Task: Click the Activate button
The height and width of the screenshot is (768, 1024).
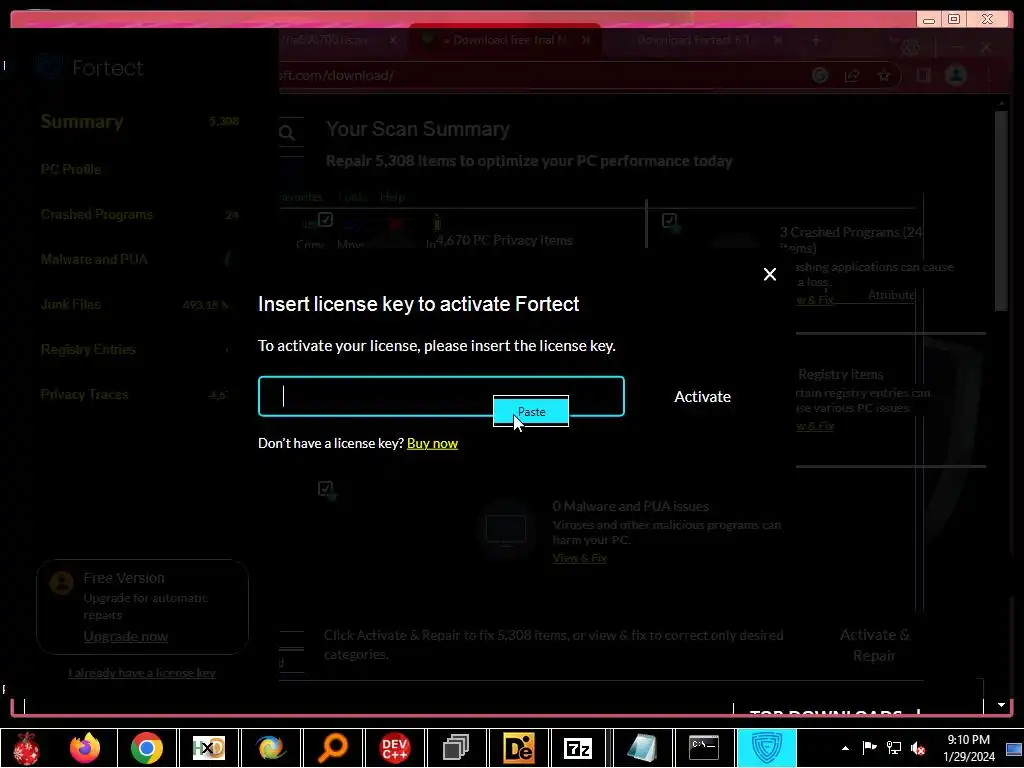Action: click(x=702, y=396)
